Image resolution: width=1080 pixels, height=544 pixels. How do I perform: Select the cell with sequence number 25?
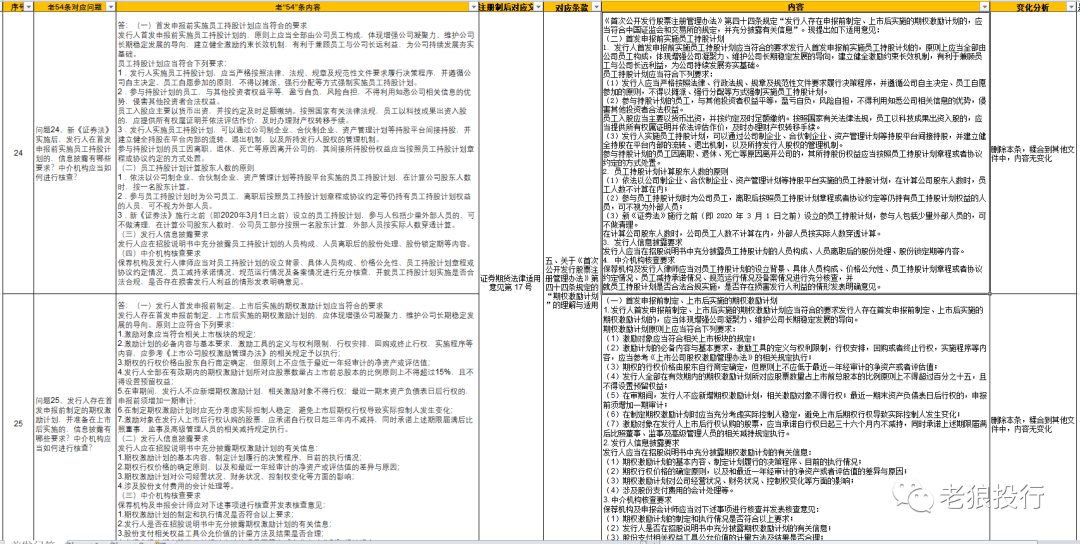[15, 422]
